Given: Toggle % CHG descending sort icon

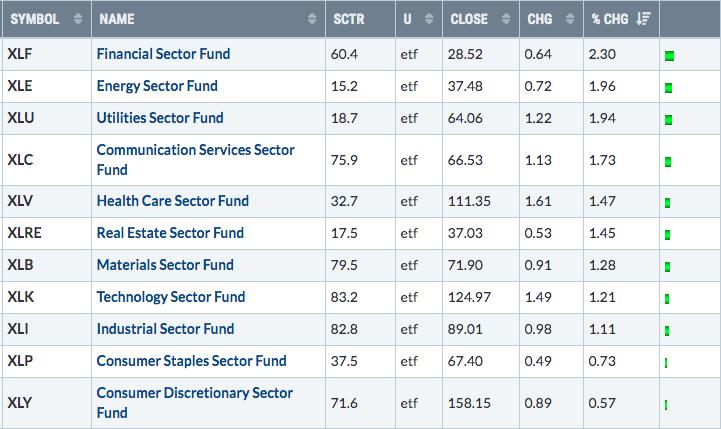Looking at the screenshot, I should tap(643, 18).
